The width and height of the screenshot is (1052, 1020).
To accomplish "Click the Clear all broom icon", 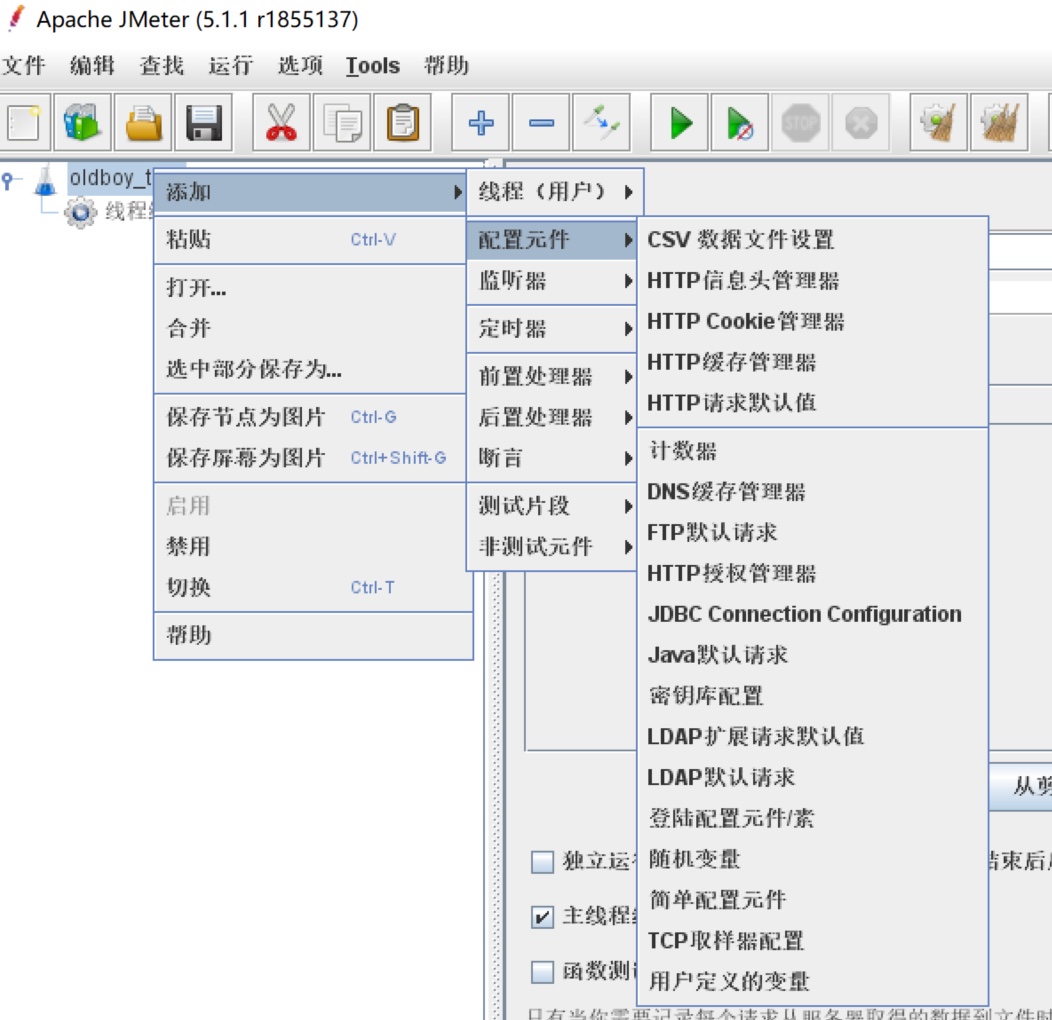I will coord(999,124).
